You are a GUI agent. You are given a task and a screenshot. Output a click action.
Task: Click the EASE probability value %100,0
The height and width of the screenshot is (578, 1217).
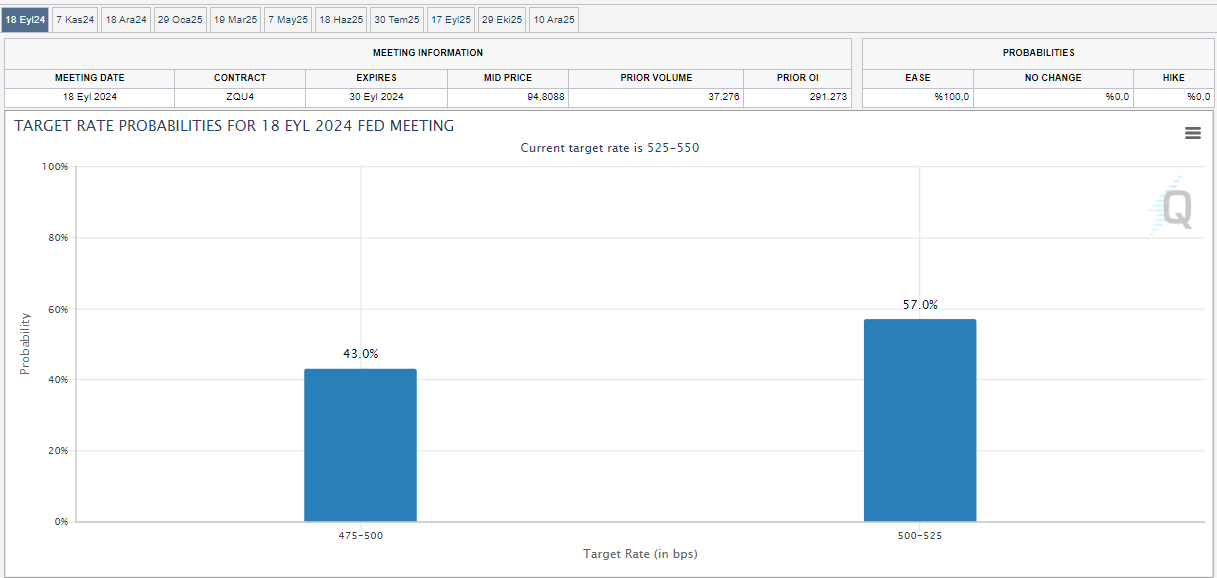(917, 97)
